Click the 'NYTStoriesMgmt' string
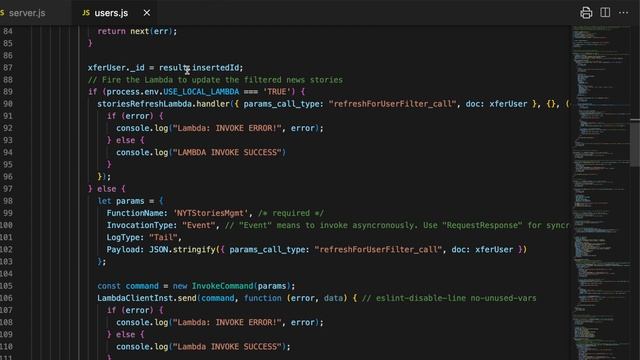This screenshot has width=640, height=360. pos(211,213)
